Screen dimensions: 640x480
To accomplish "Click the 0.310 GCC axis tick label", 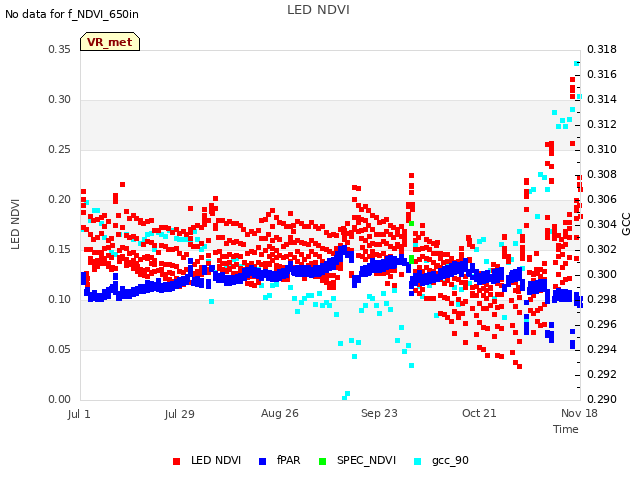I will pos(602,149).
